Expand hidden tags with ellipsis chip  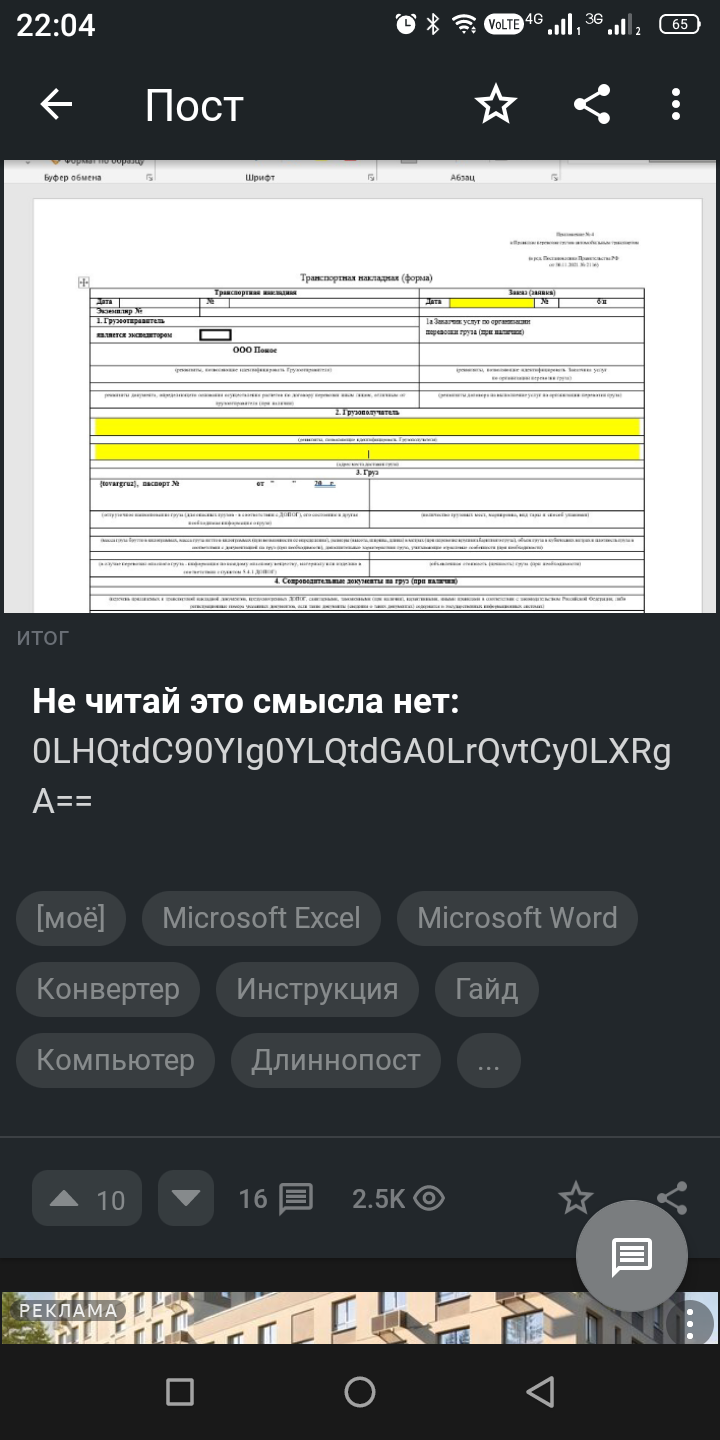point(488,1060)
